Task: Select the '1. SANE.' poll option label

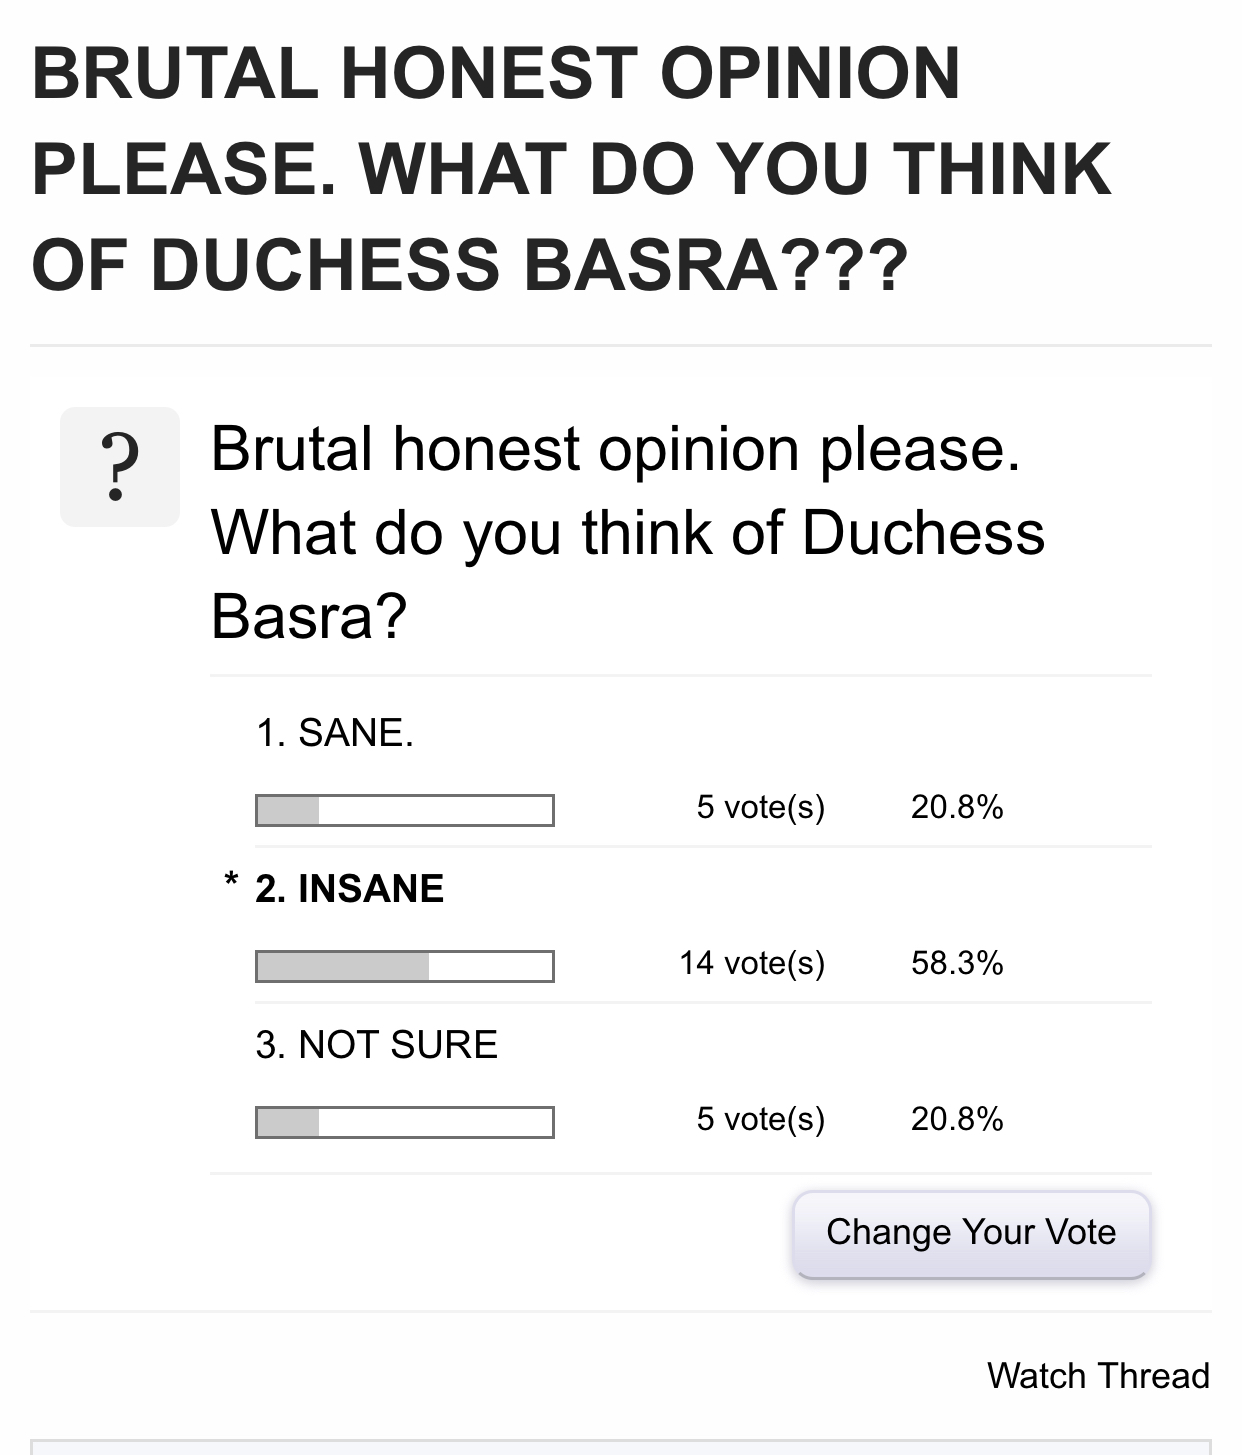Action: [334, 733]
